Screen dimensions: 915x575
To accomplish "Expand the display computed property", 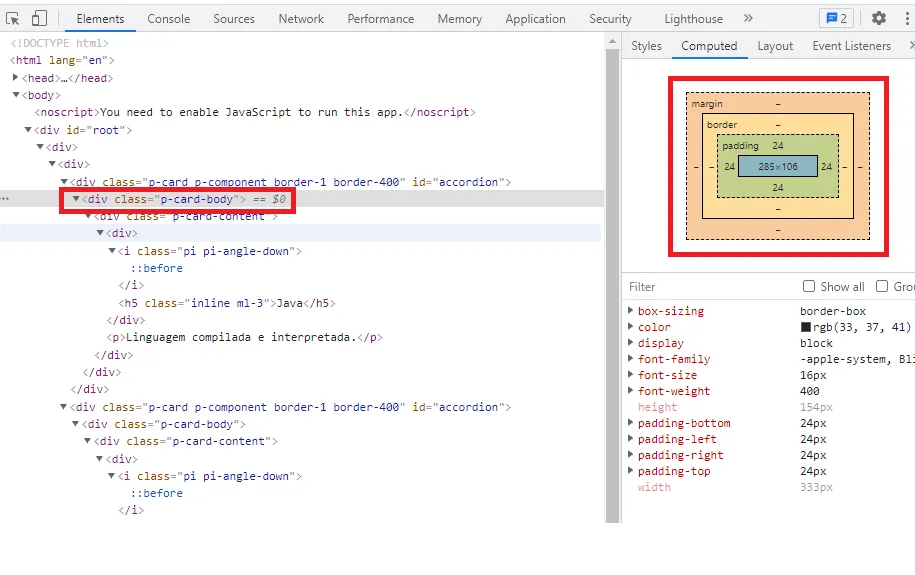I will tap(630, 343).
